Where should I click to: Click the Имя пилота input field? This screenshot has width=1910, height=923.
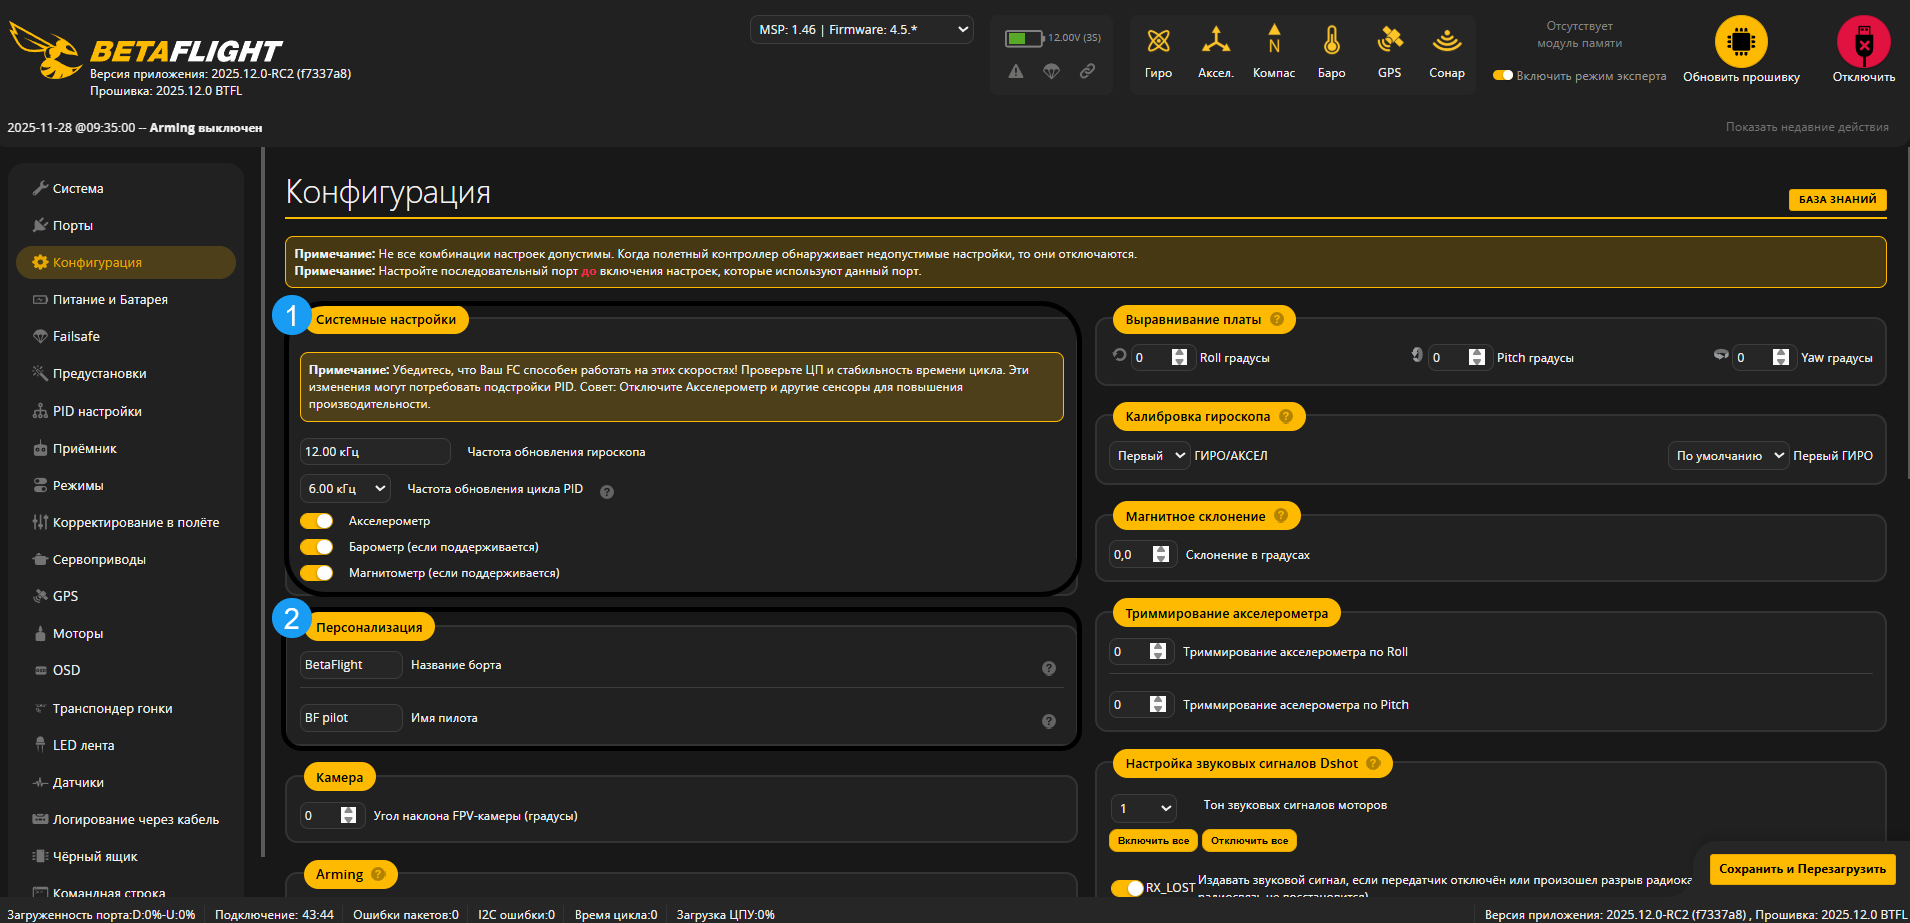coord(350,717)
